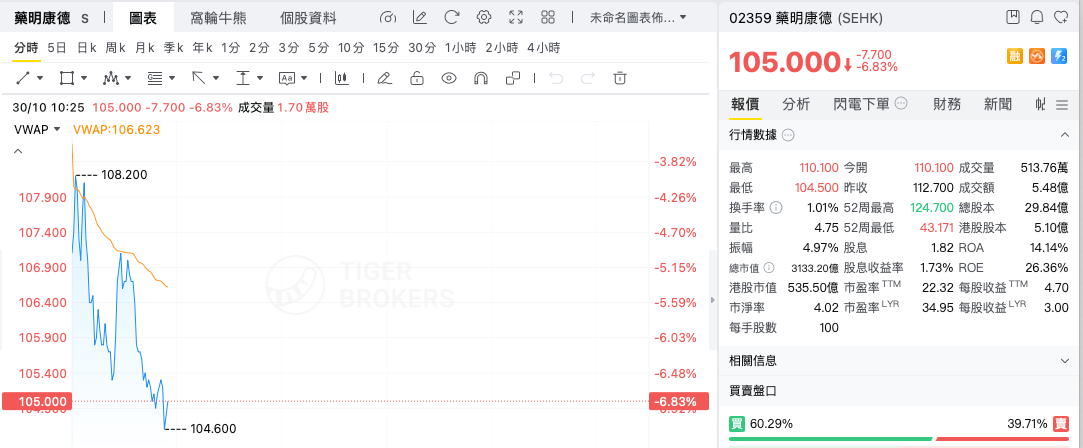Click the clone drawings icon

tap(513, 78)
